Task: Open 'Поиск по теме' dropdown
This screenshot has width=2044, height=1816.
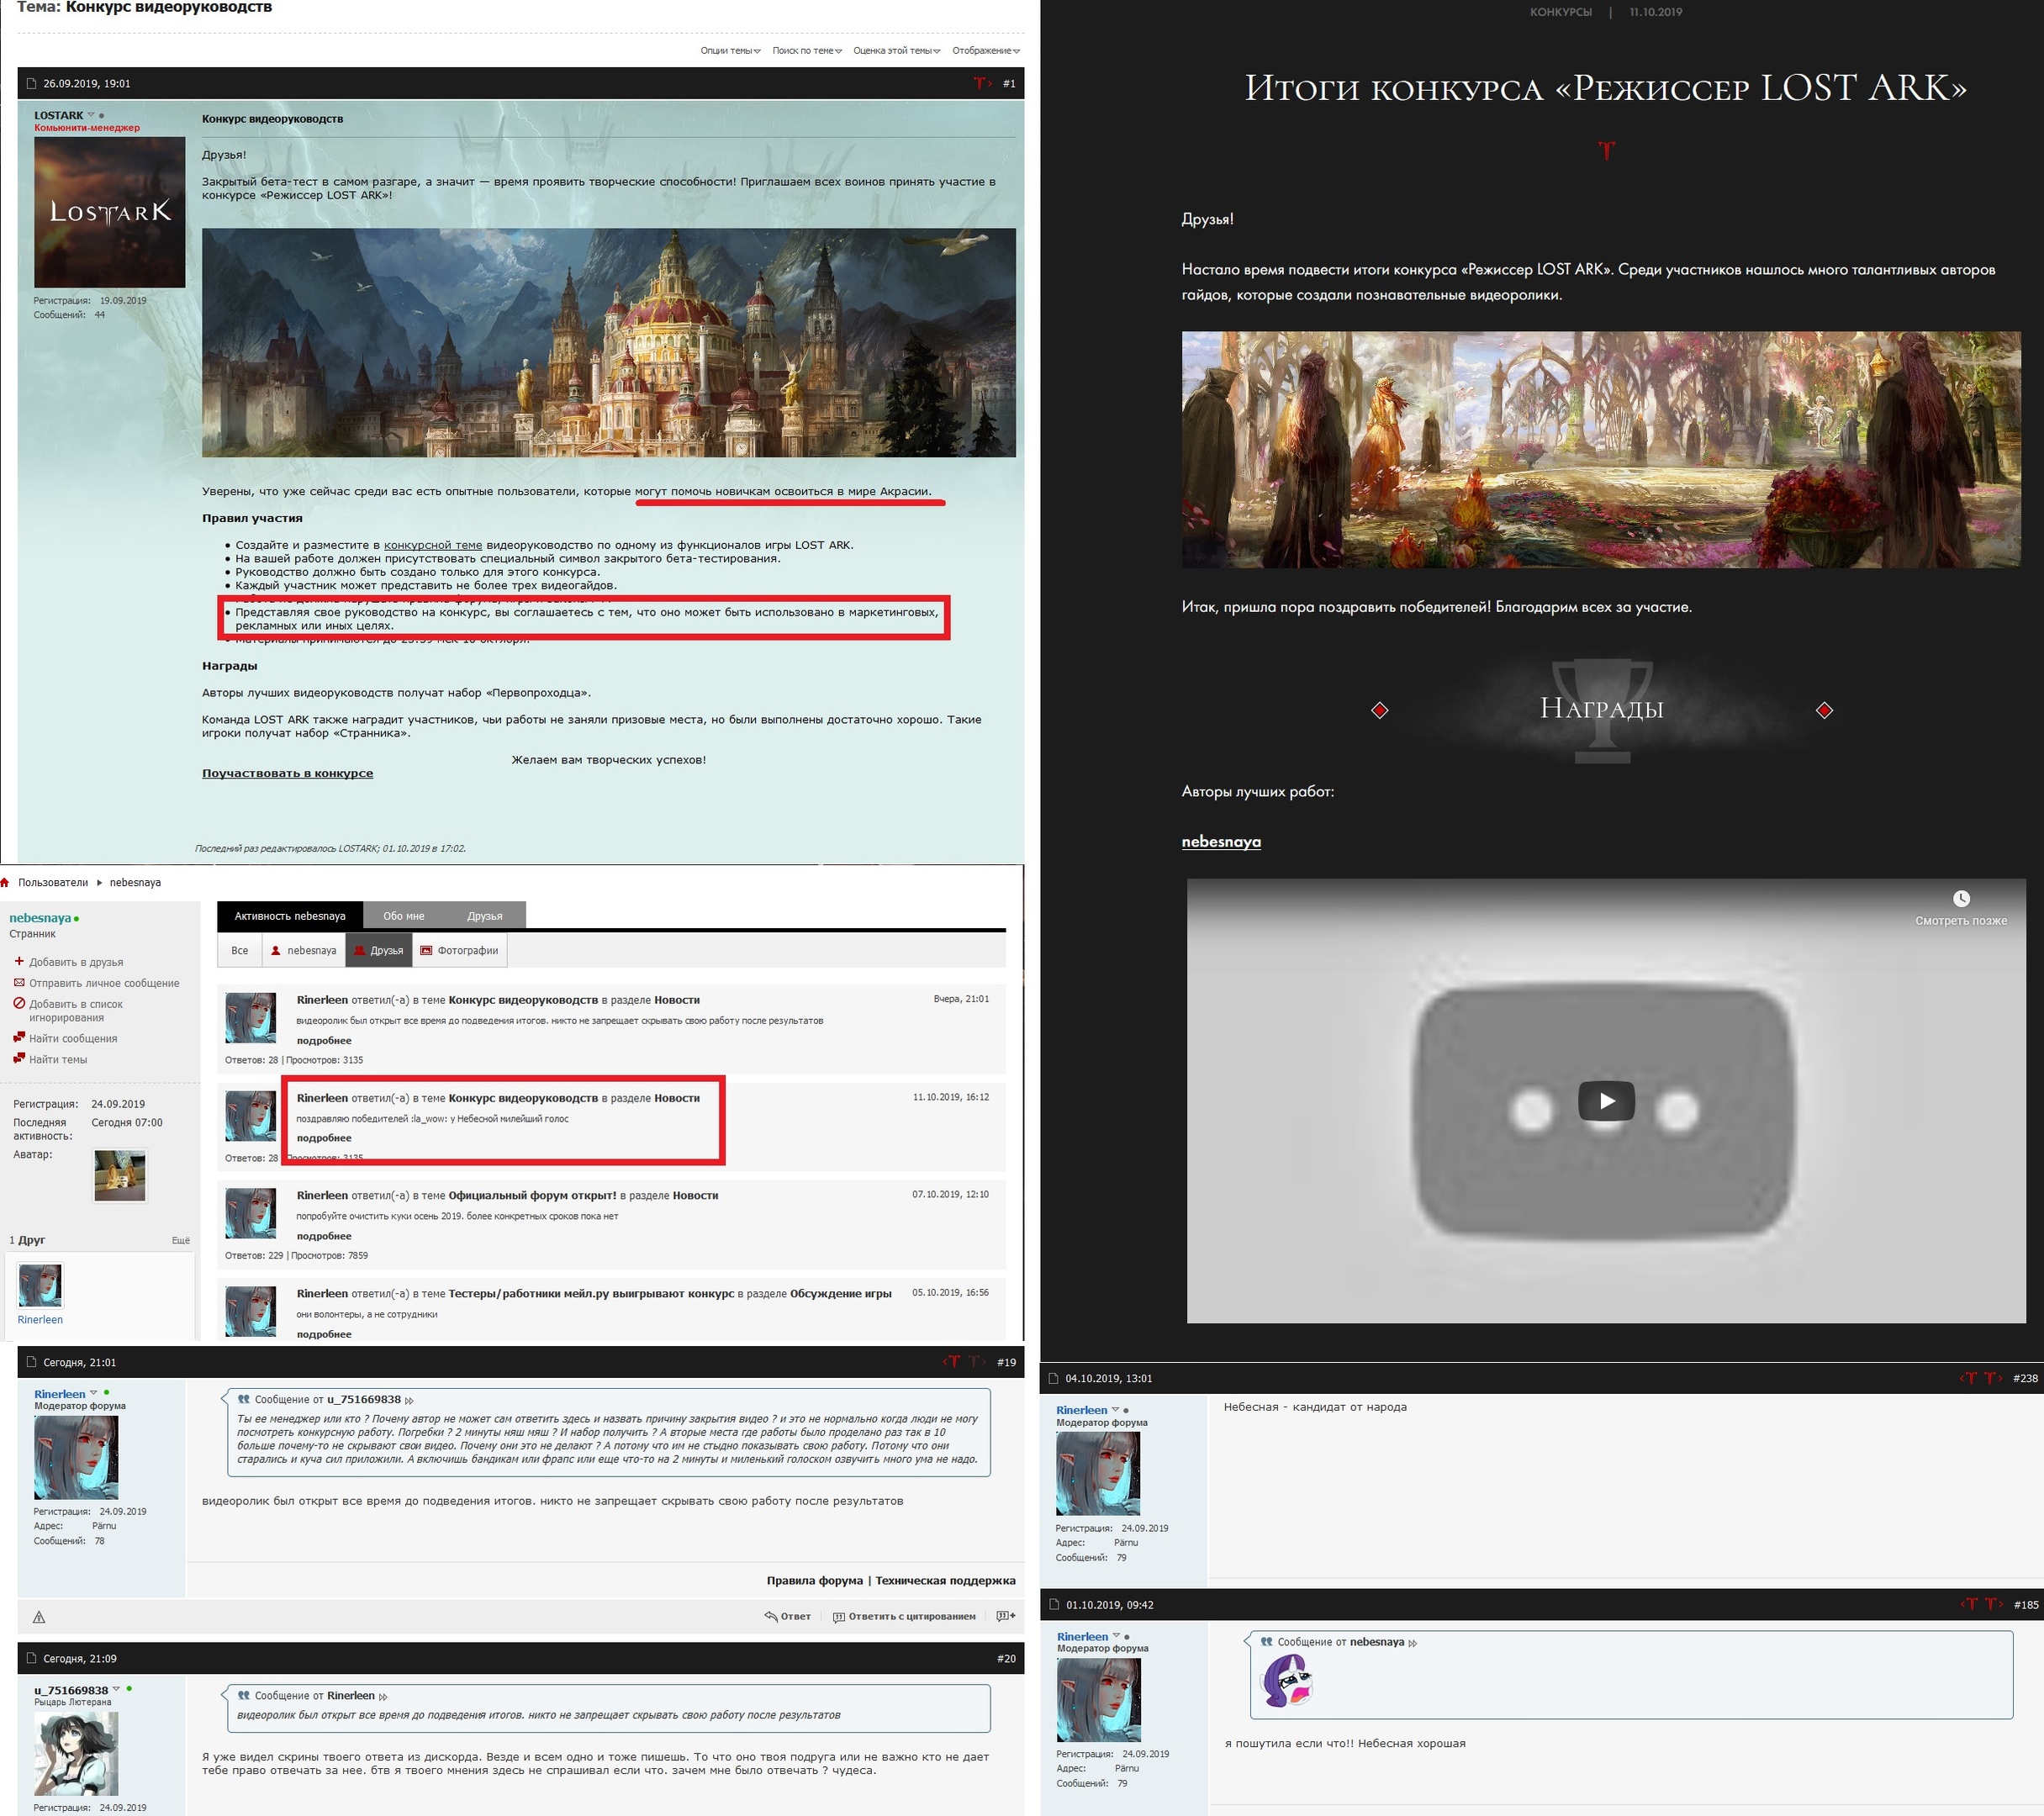Action: 806,50
